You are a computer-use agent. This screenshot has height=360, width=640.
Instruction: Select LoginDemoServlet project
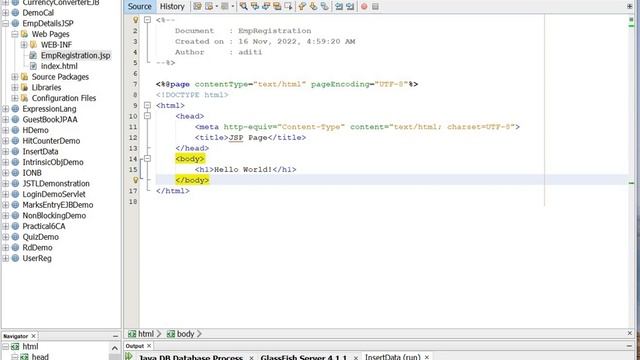(x=54, y=194)
